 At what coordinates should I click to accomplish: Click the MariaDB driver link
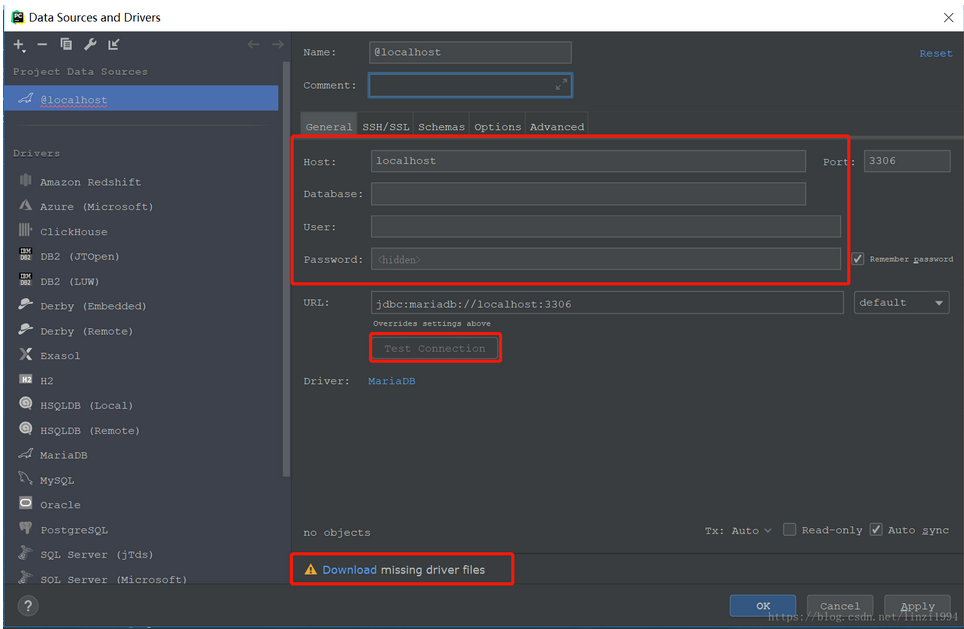[392, 381]
